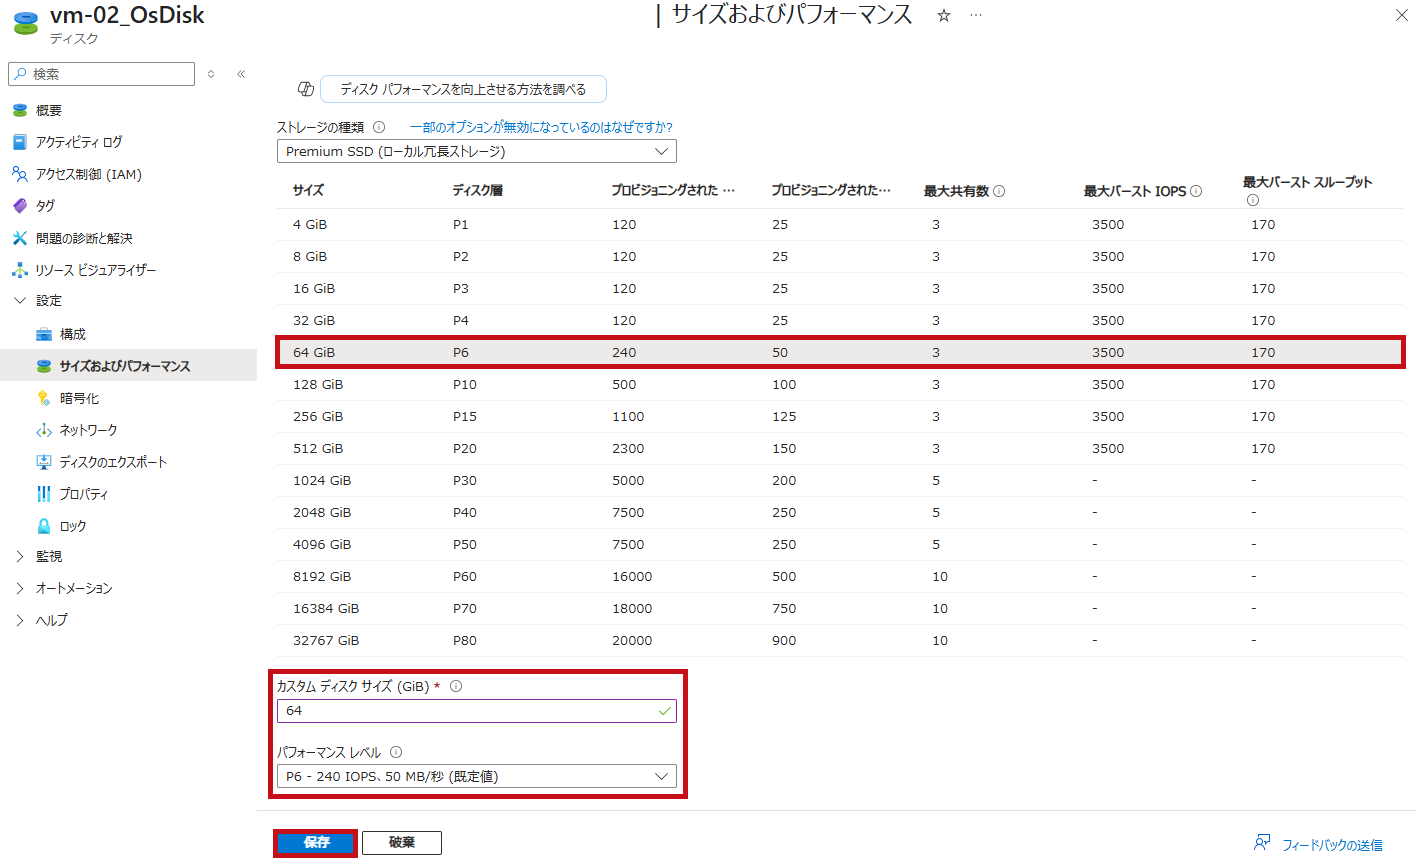
Task: Select the 256 GiB disk size row
Action: click(x=839, y=417)
